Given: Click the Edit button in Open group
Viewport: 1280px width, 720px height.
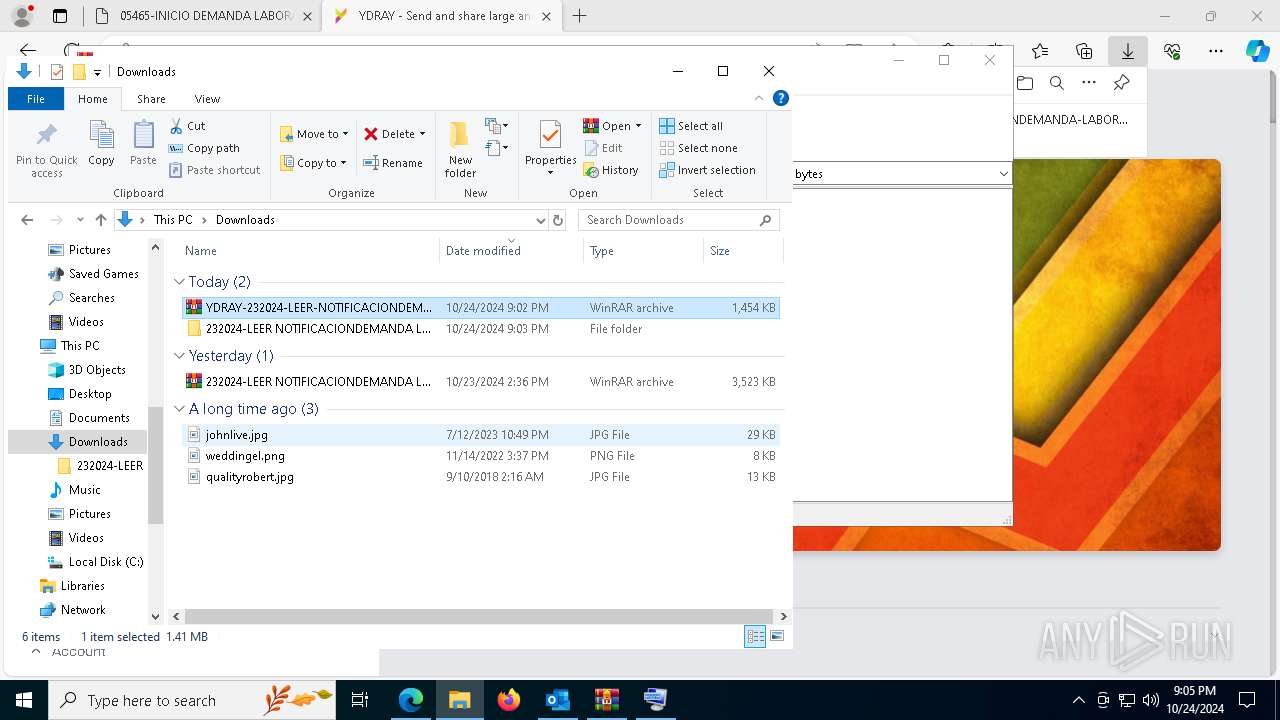Looking at the screenshot, I should click(603, 148).
